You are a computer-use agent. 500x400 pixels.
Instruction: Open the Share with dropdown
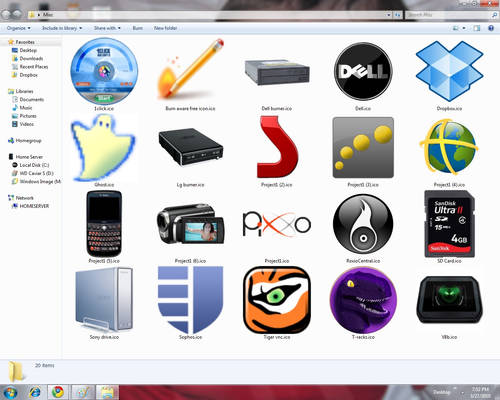coord(107,28)
